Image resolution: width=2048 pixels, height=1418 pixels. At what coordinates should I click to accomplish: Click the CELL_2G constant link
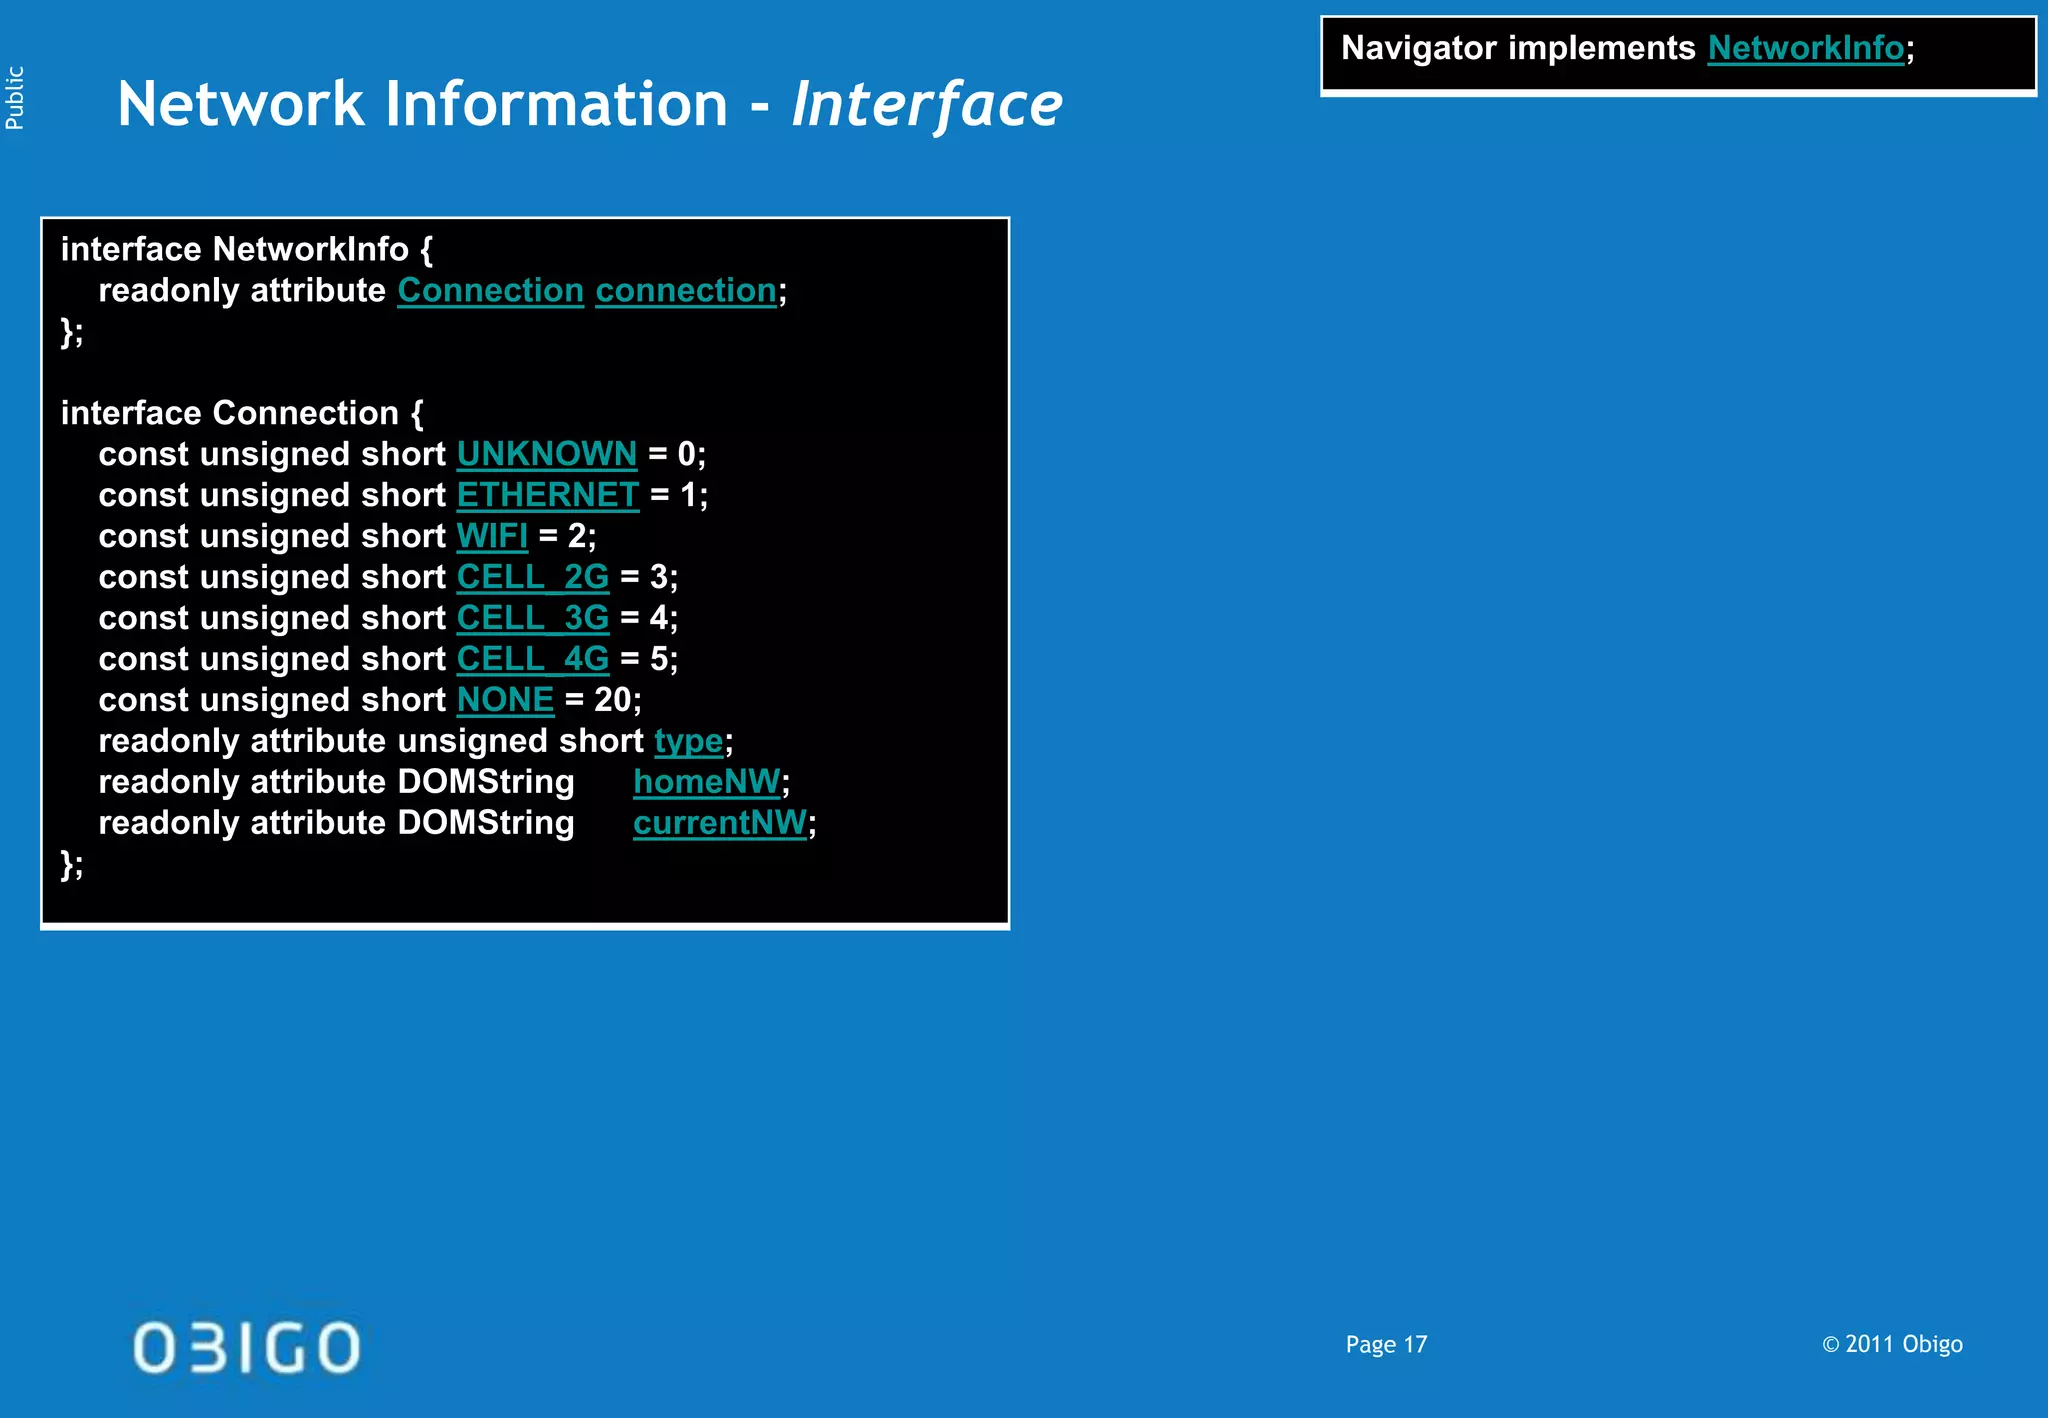(533, 577)
